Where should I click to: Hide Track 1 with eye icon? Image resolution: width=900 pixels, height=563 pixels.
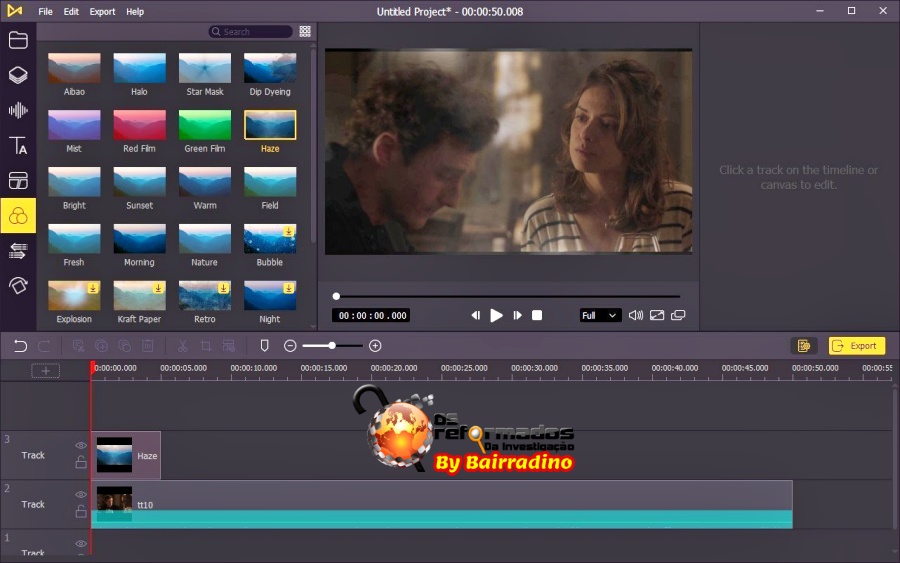[81, 543]
